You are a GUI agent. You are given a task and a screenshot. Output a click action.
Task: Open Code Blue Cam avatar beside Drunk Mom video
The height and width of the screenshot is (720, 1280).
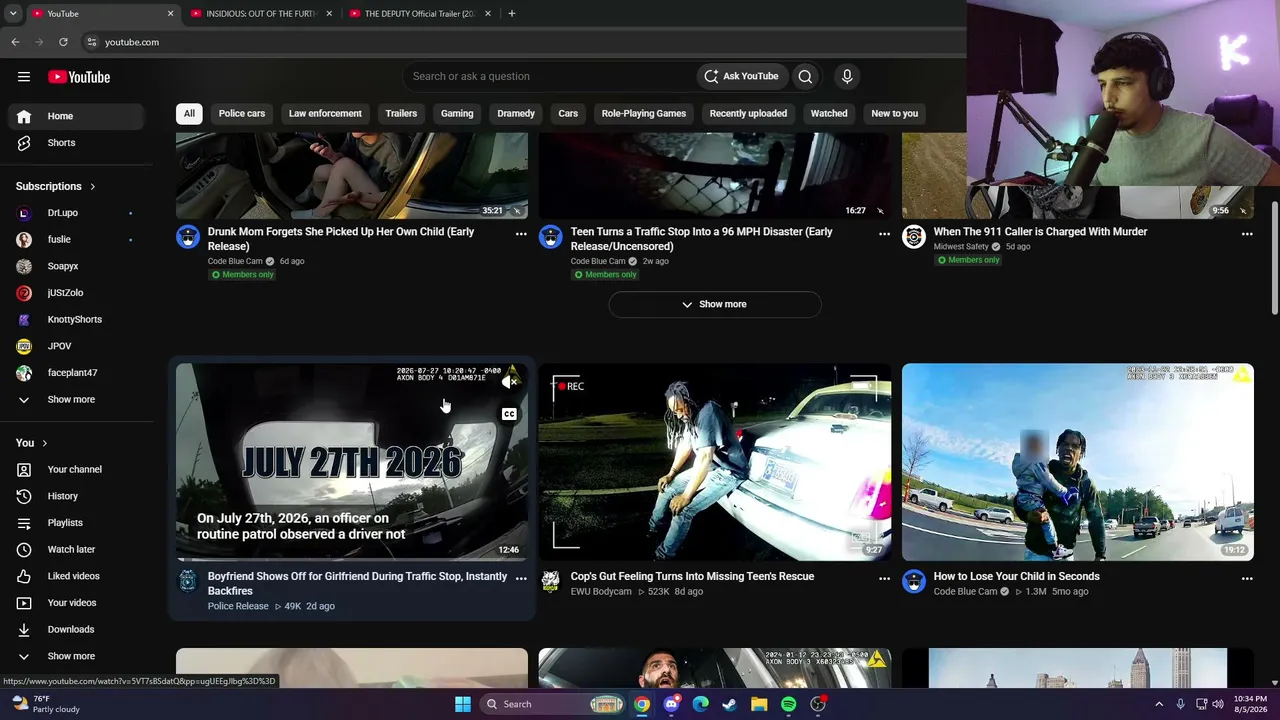coord(188,236)
